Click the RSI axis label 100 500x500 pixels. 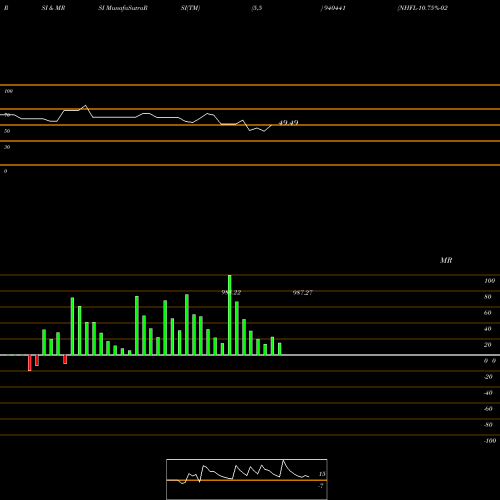click(8, 91)
